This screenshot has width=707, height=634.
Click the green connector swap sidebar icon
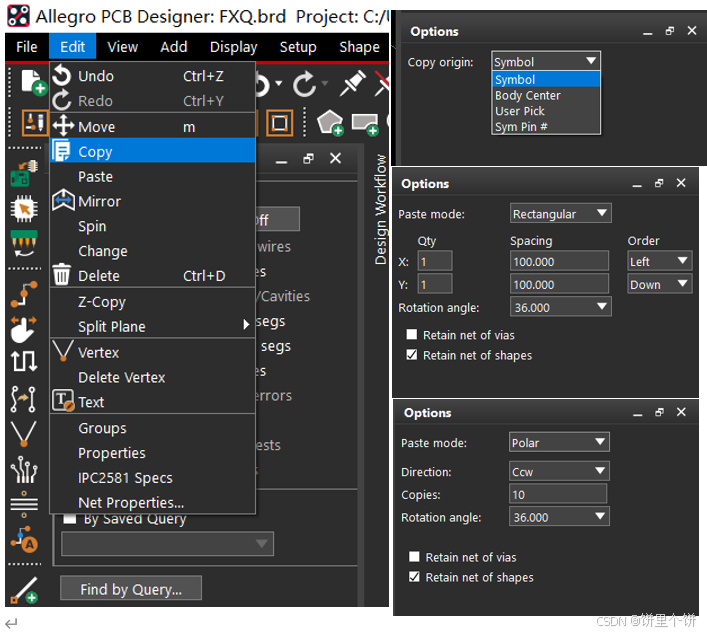coord(24,243)
